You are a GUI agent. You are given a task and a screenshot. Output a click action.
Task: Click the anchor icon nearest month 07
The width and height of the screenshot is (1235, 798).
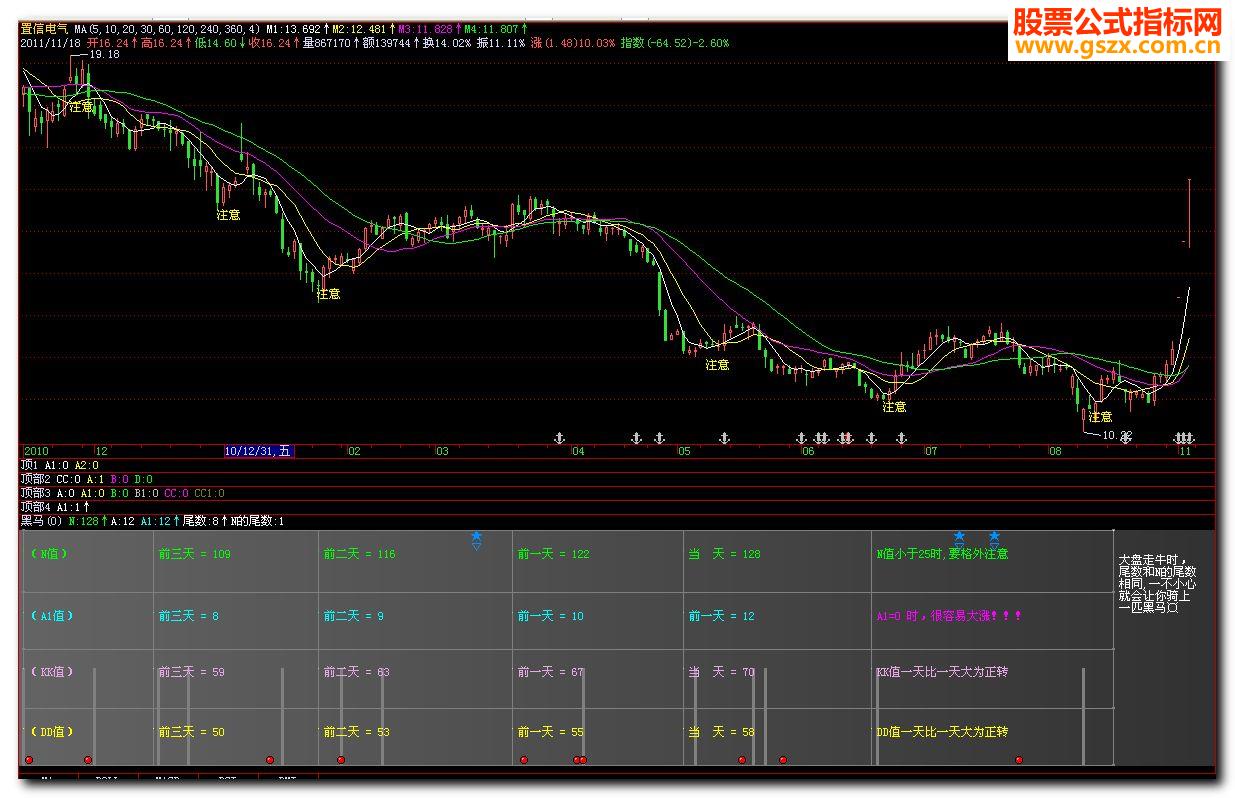point(901,438)
